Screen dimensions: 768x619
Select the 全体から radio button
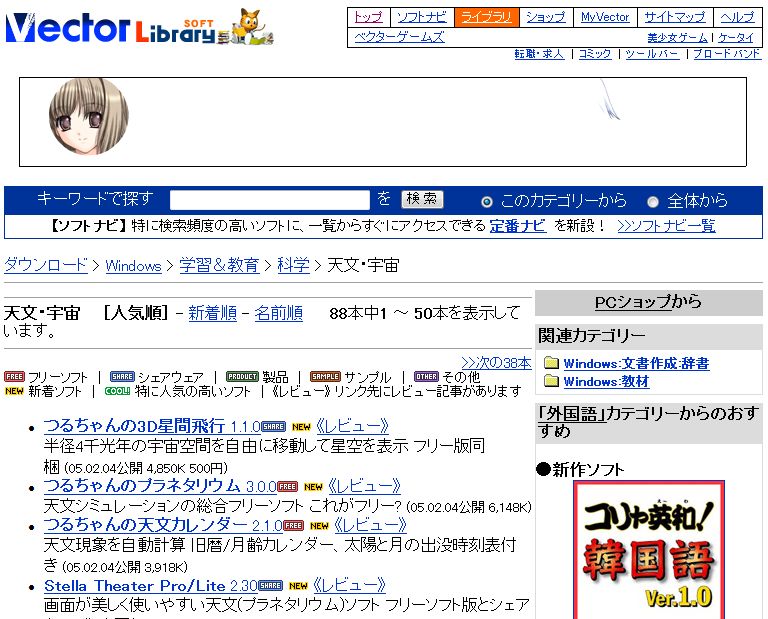(x=653, y=201)
